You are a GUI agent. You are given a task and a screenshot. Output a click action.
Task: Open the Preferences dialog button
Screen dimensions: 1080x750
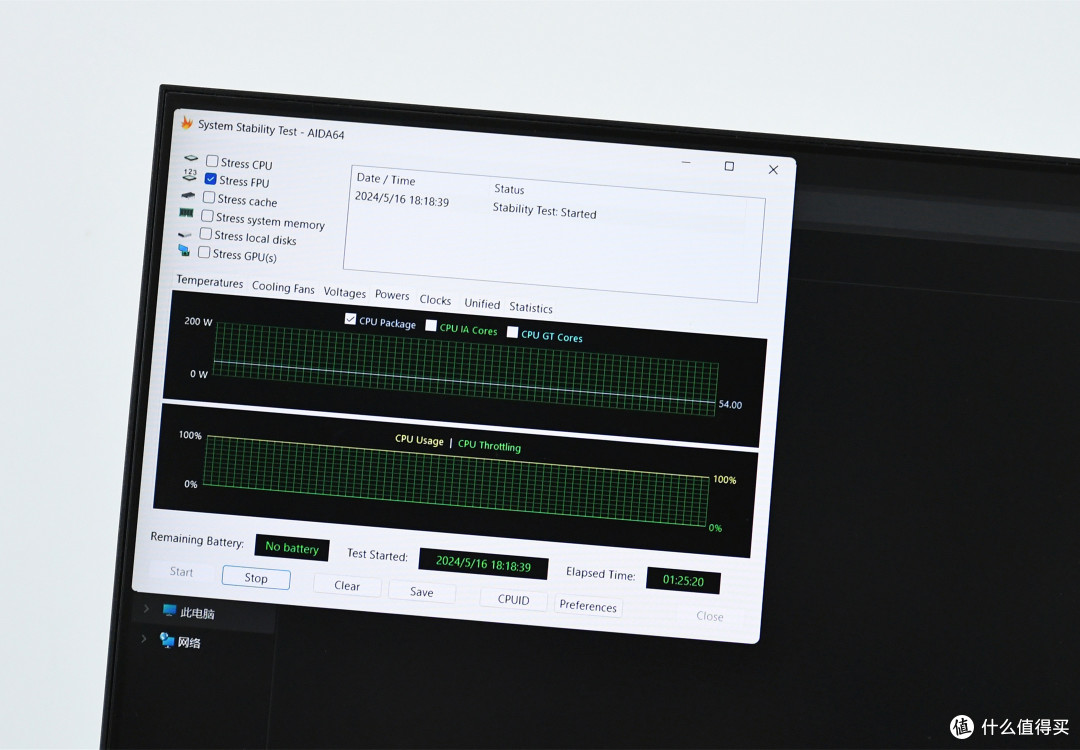[x=588, y=605]
